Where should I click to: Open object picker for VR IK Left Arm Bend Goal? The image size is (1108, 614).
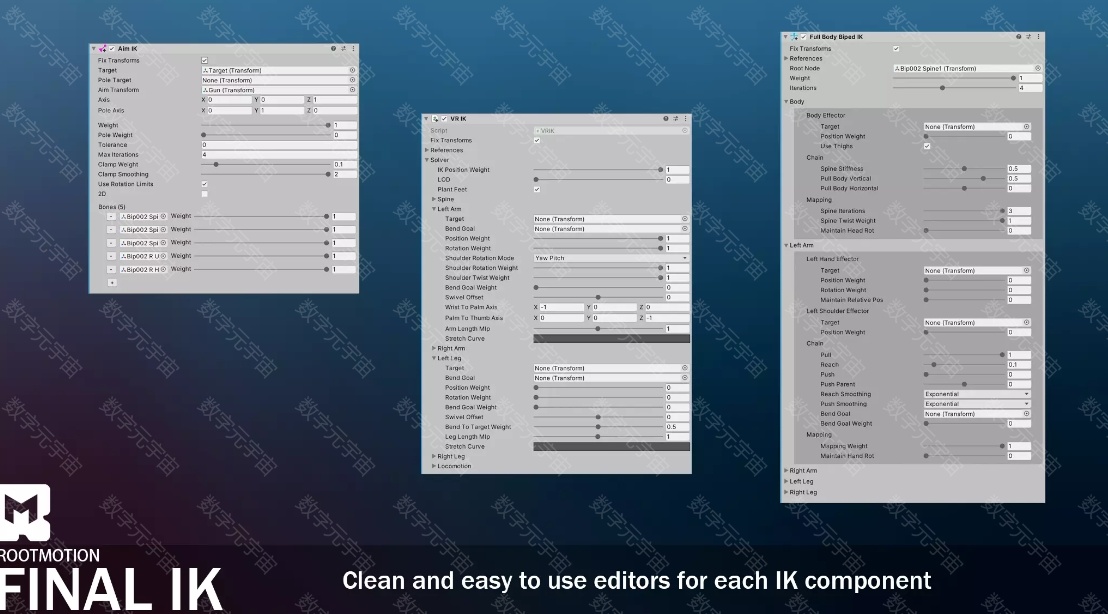[685, 229]
